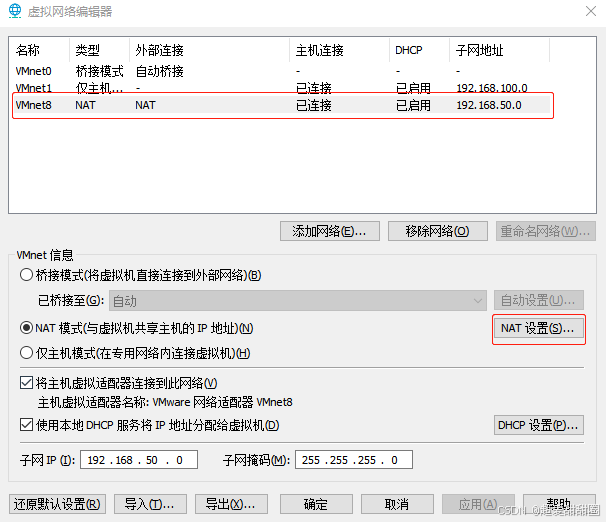Click subnet address 192.168.100.0 cell
606x522 pixels.
492,88
